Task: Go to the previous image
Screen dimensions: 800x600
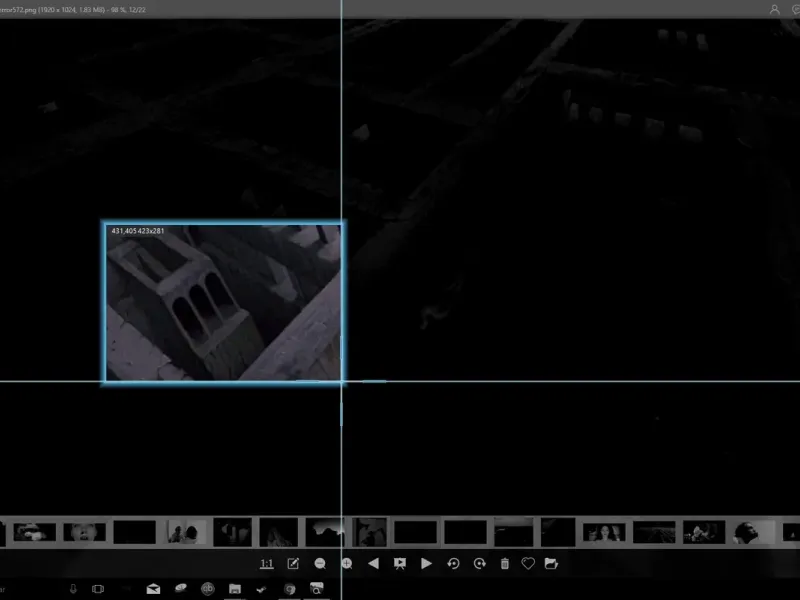Action: 373,564
